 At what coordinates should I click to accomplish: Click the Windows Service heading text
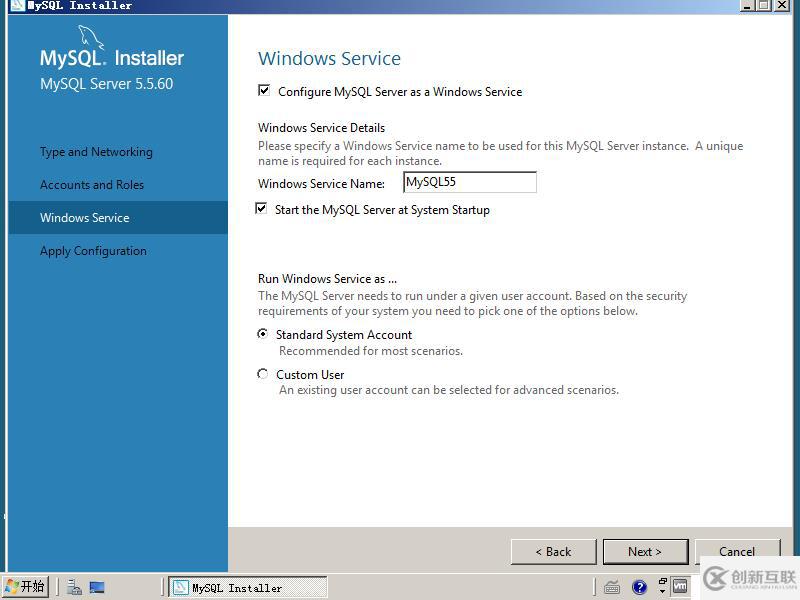pyautogui.click(x=330, y=59)
